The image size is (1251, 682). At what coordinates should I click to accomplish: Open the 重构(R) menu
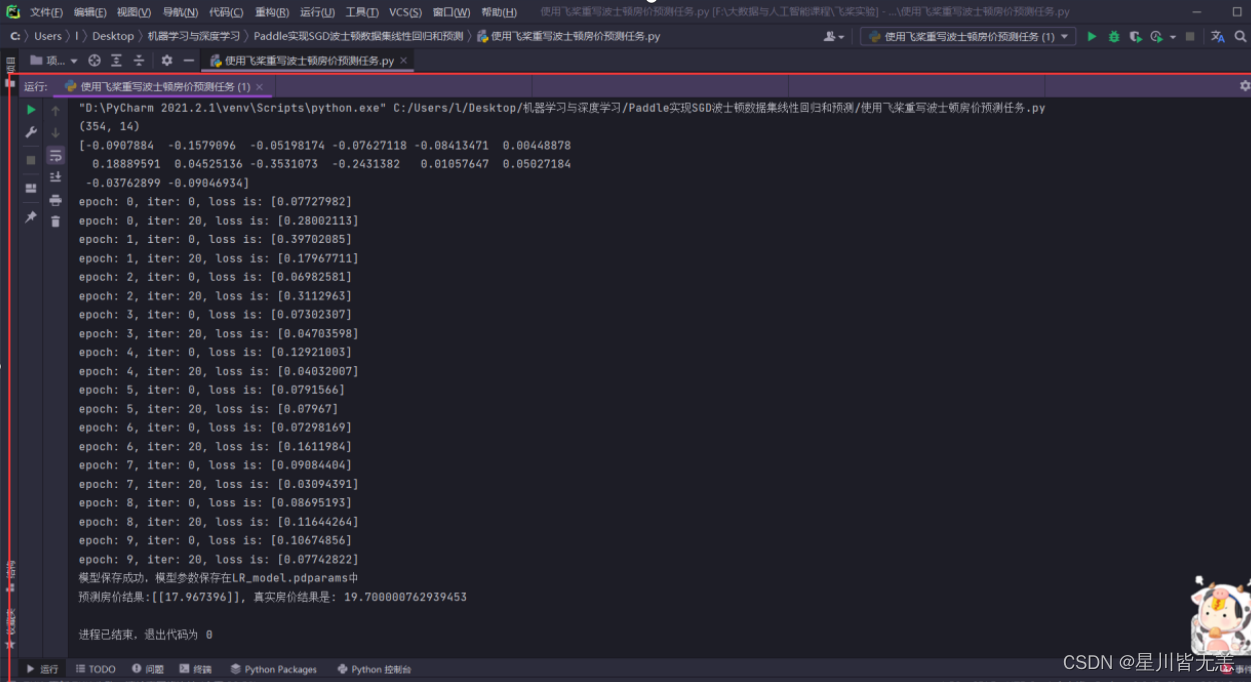[x=272, y=12]
